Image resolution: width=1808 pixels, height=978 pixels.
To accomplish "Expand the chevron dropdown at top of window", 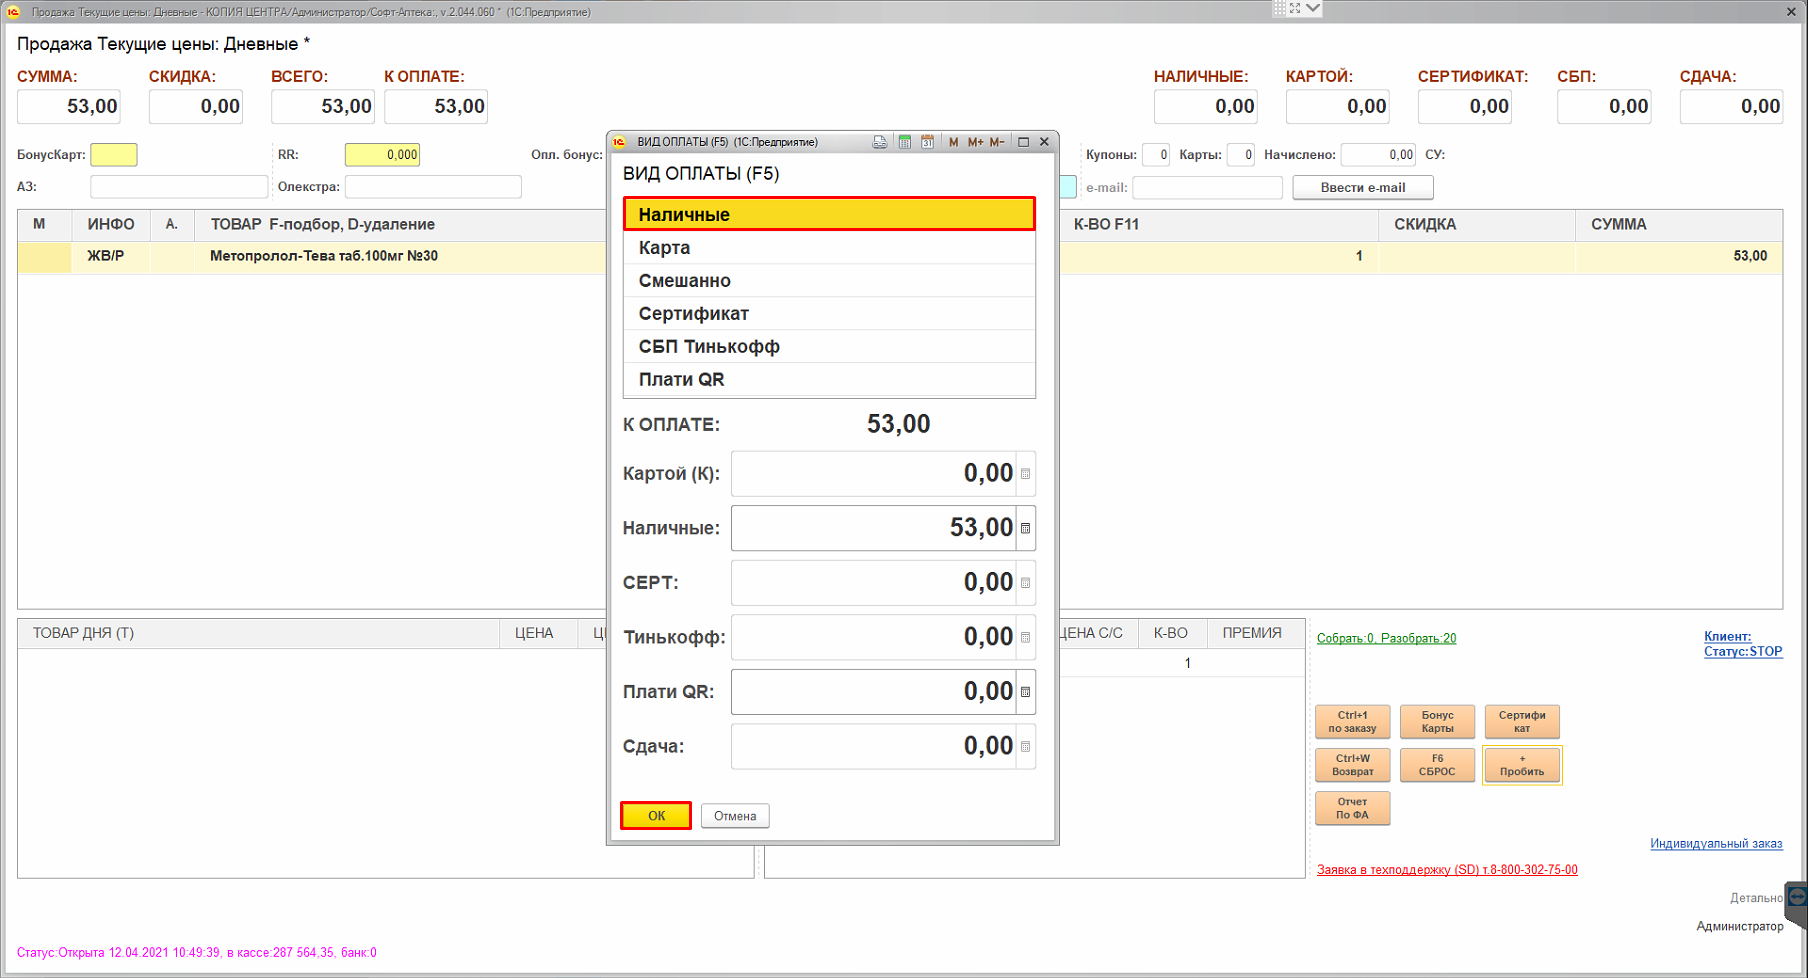I will pos(1313,8).
